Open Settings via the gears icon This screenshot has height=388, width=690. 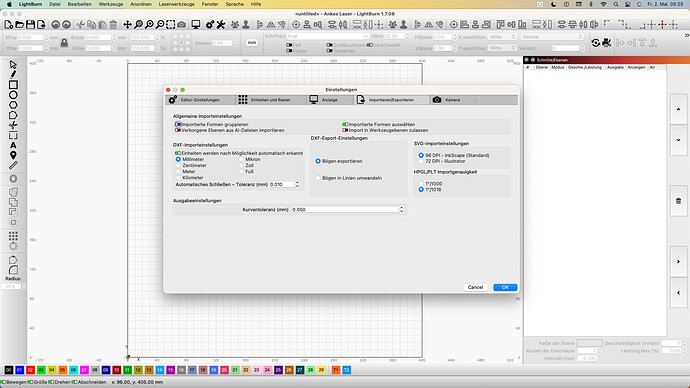(x=210, y=25)
